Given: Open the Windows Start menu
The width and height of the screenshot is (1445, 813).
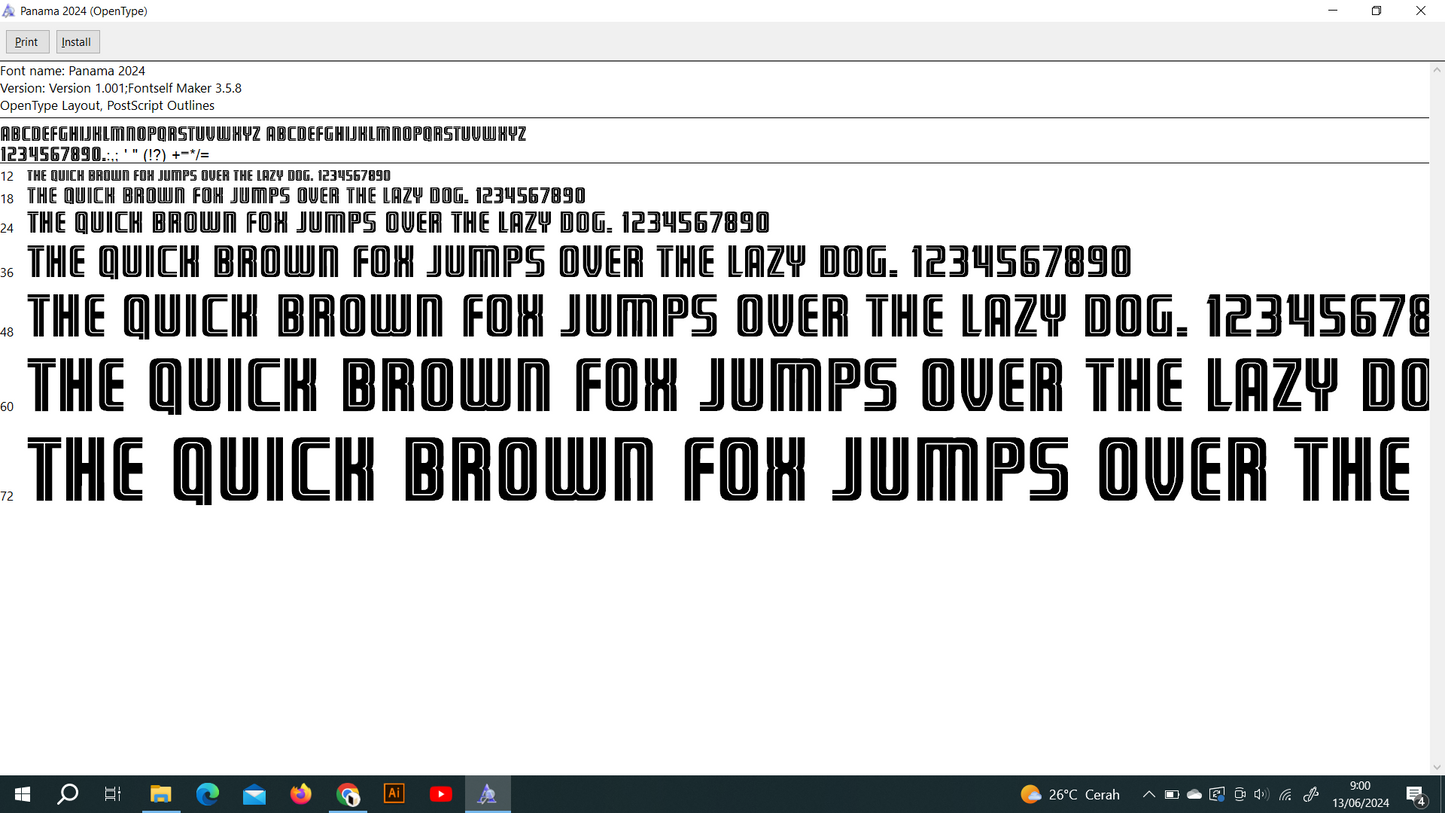Looking at the screenshot, I should (x=22, y=794).
